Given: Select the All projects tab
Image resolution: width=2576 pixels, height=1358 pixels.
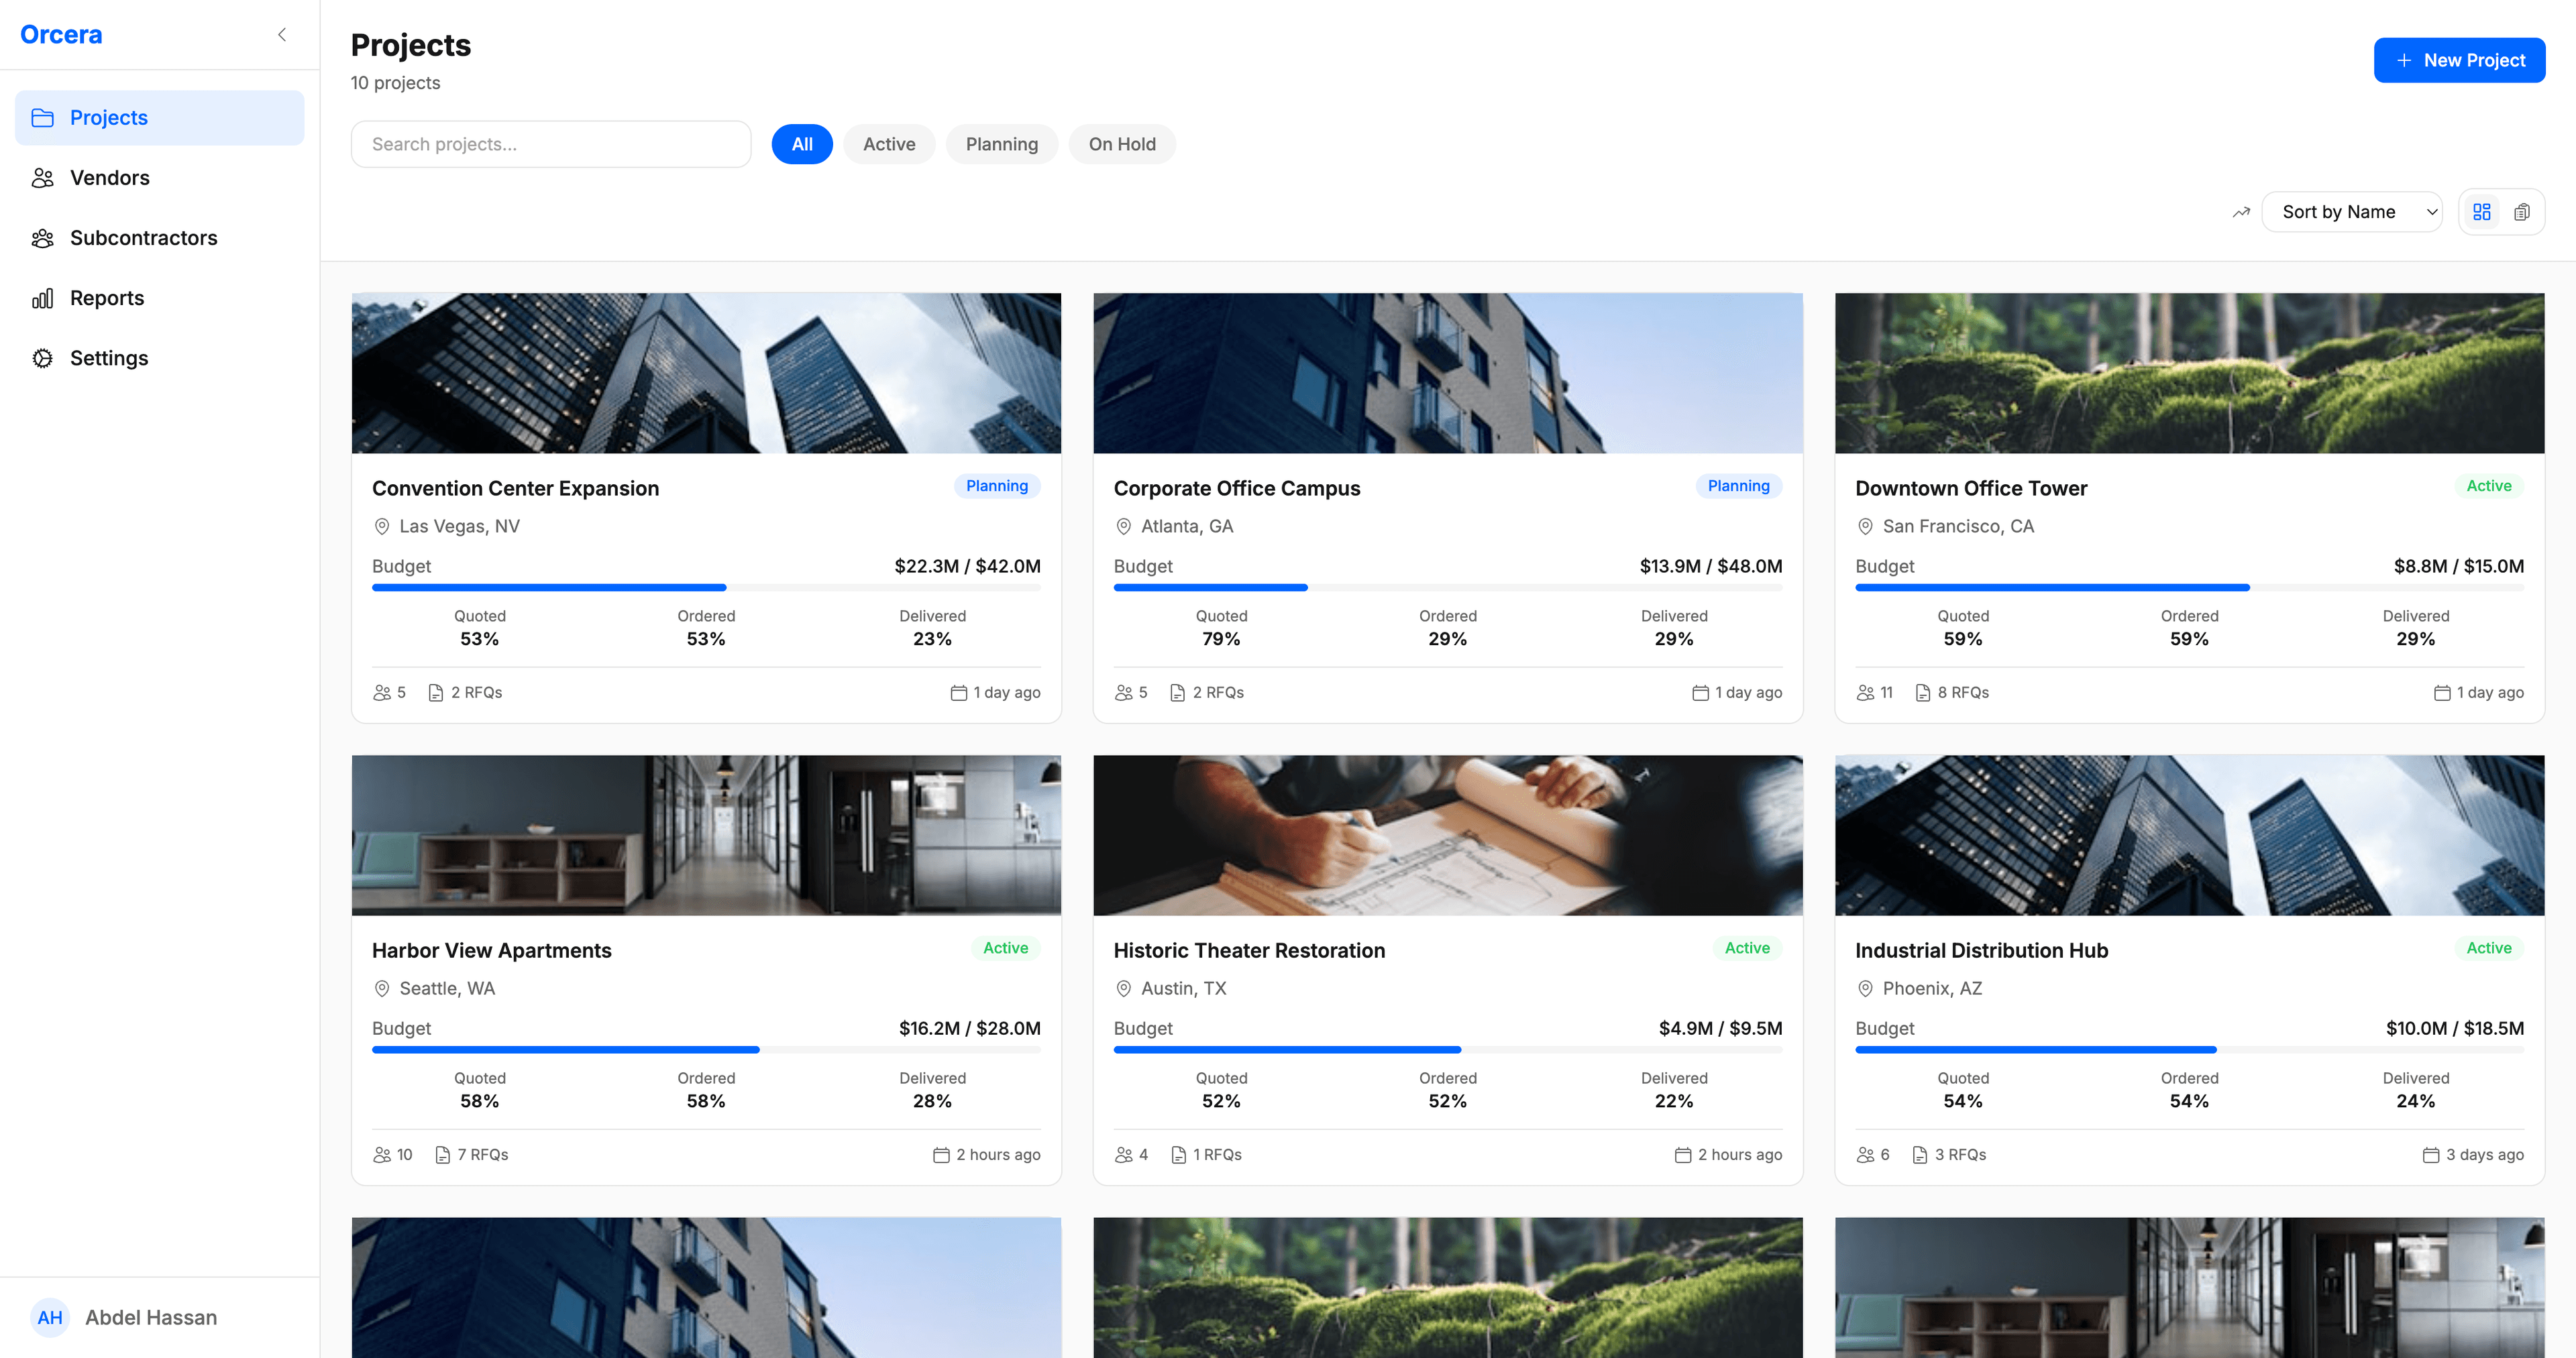Looking at the screenshot, I should pos(801,144).
